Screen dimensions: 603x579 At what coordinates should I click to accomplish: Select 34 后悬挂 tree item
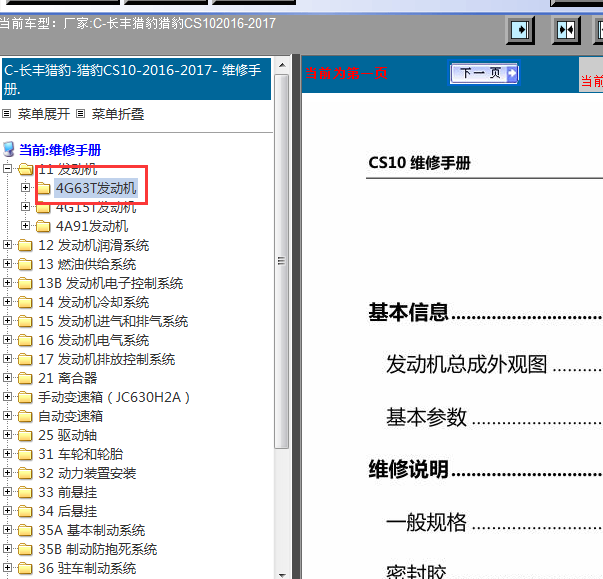tap(68, 511)
